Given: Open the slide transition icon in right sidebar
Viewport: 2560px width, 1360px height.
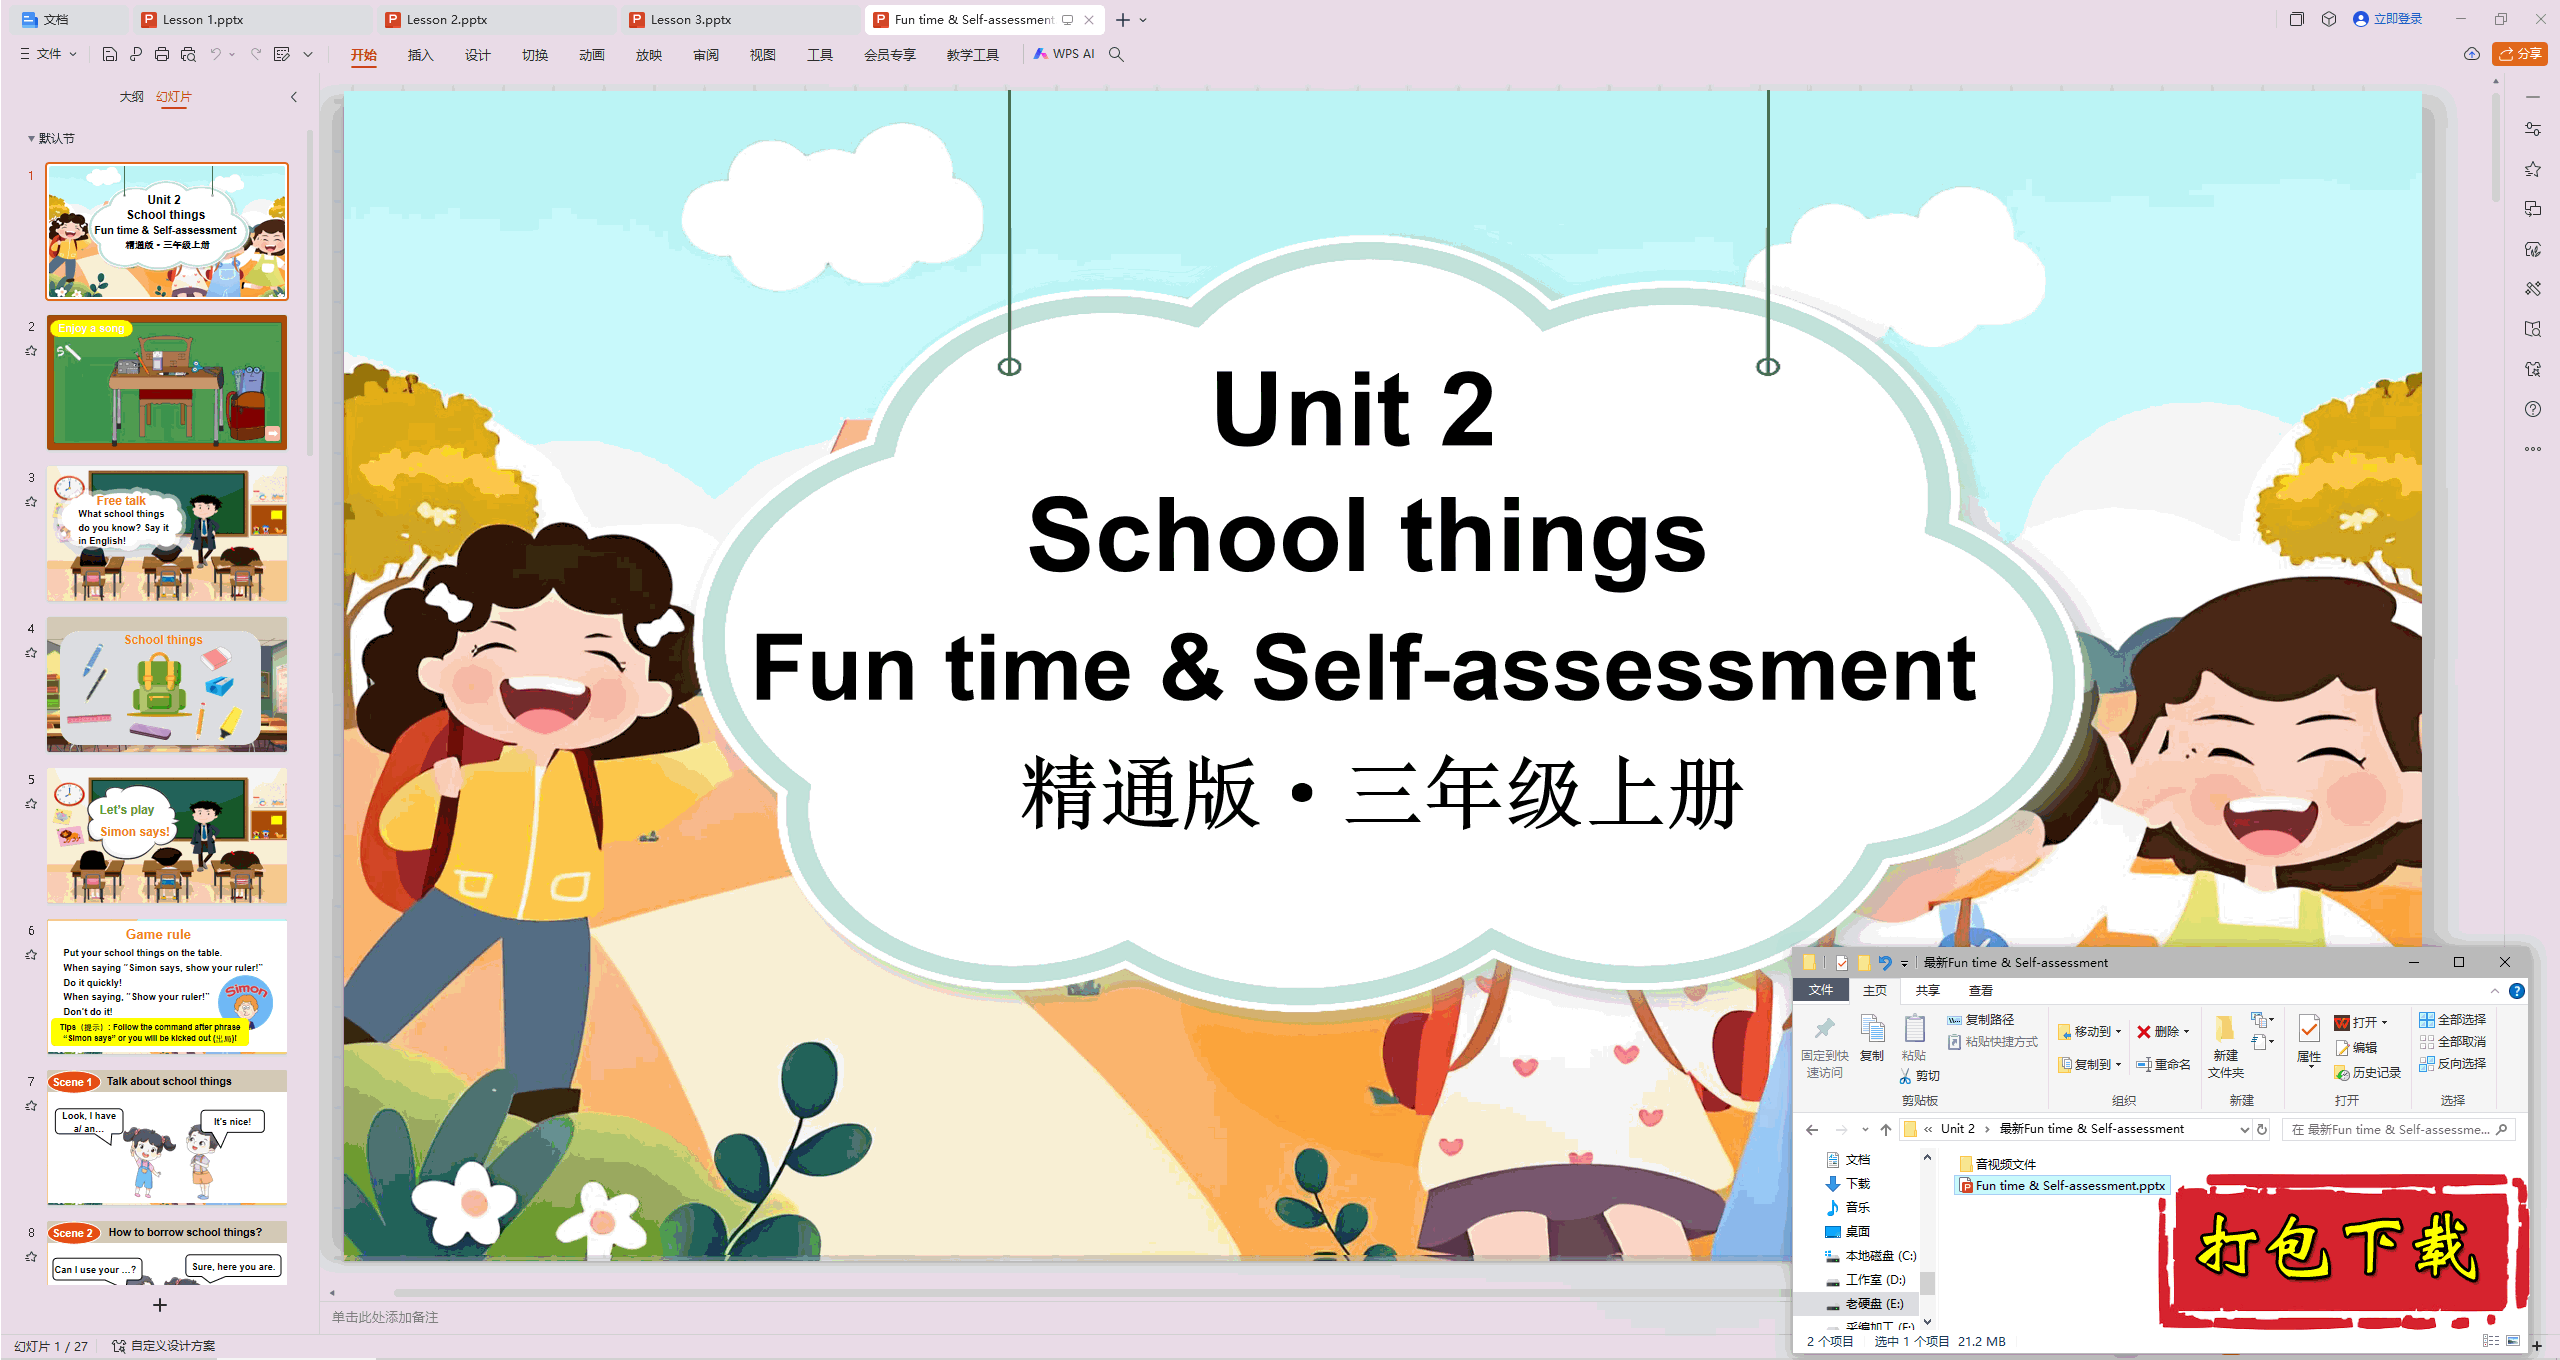Looking at the screenshot, I should [x=2533, y=209].
